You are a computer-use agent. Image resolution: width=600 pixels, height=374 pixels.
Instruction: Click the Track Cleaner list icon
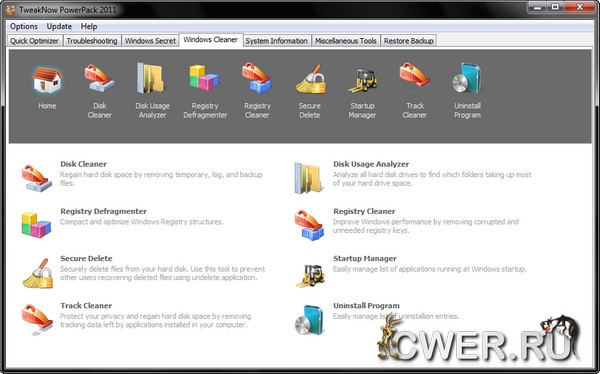[37, 319]
